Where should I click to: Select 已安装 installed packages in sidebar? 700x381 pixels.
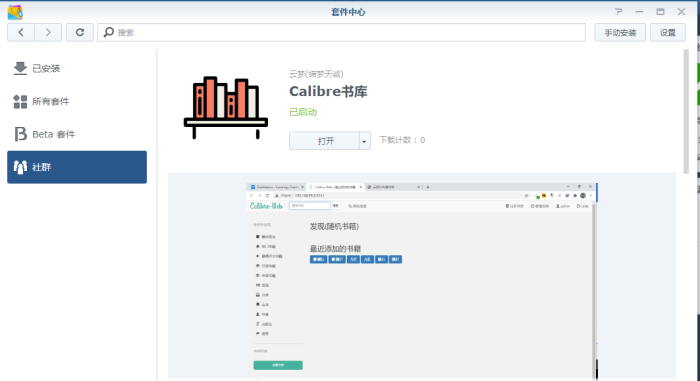77,68
